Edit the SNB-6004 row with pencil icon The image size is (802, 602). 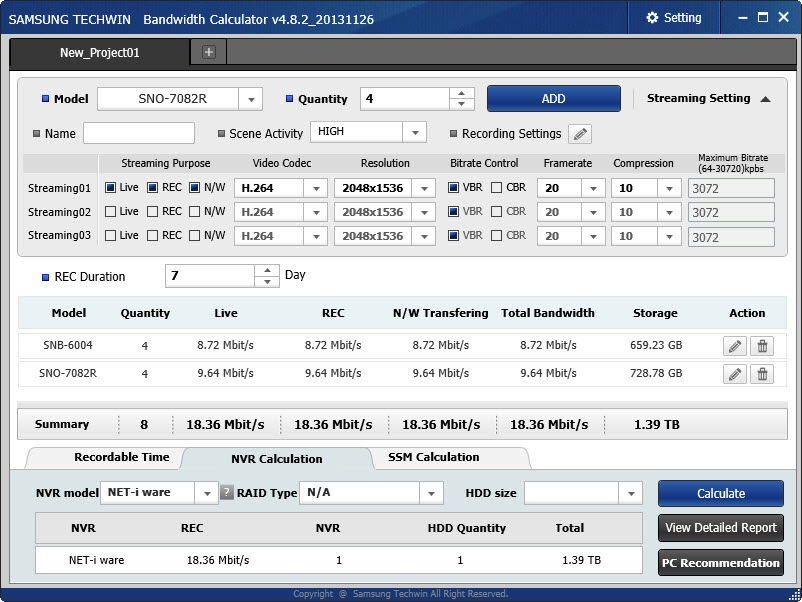[x=735, y=346]
